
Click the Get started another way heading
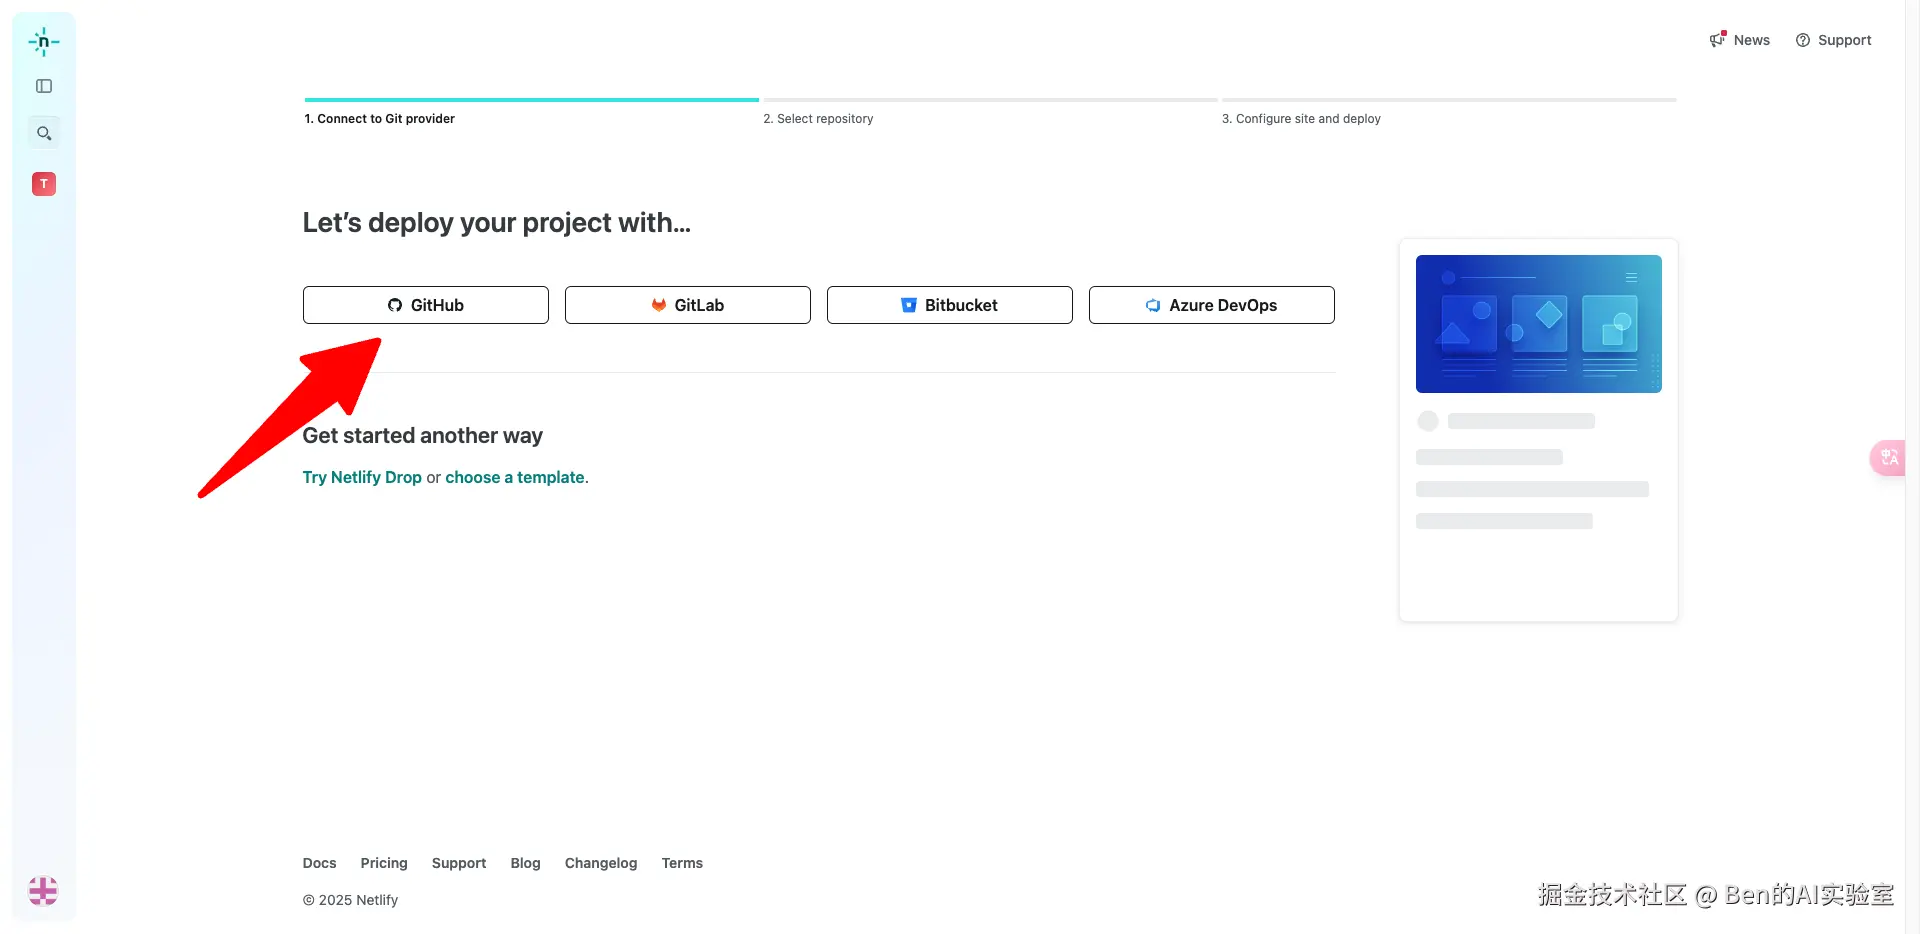pos(423,435)
